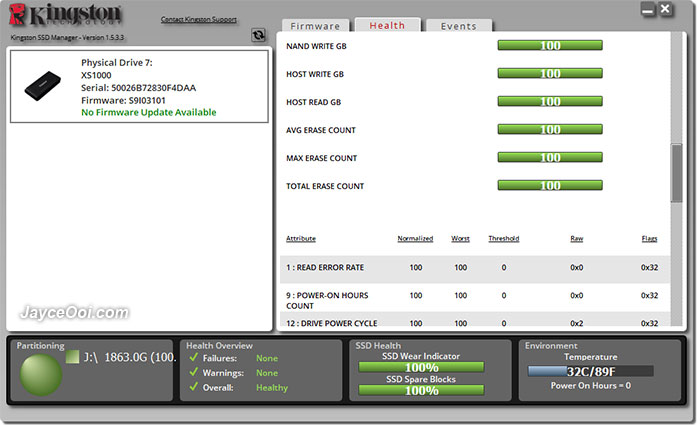Click the Power On Hours = 0 text
Image resolution: width=700 pixels, height=427 pixels.
[591, 385]
